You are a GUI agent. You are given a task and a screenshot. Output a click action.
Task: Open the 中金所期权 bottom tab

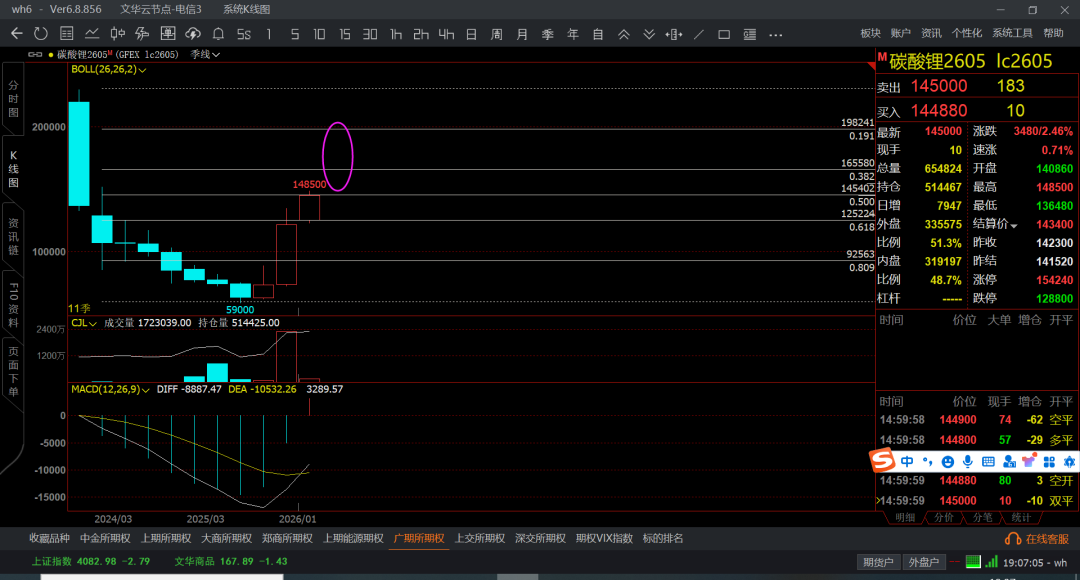(105, 539)
